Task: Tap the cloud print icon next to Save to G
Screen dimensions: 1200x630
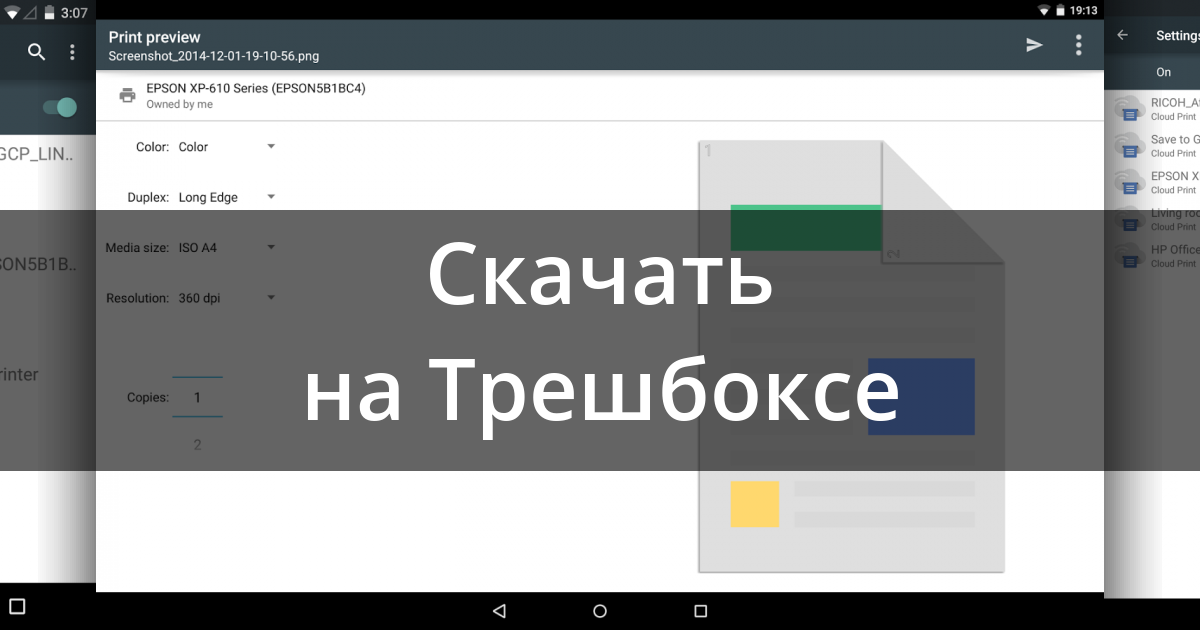Action: 1128,146
